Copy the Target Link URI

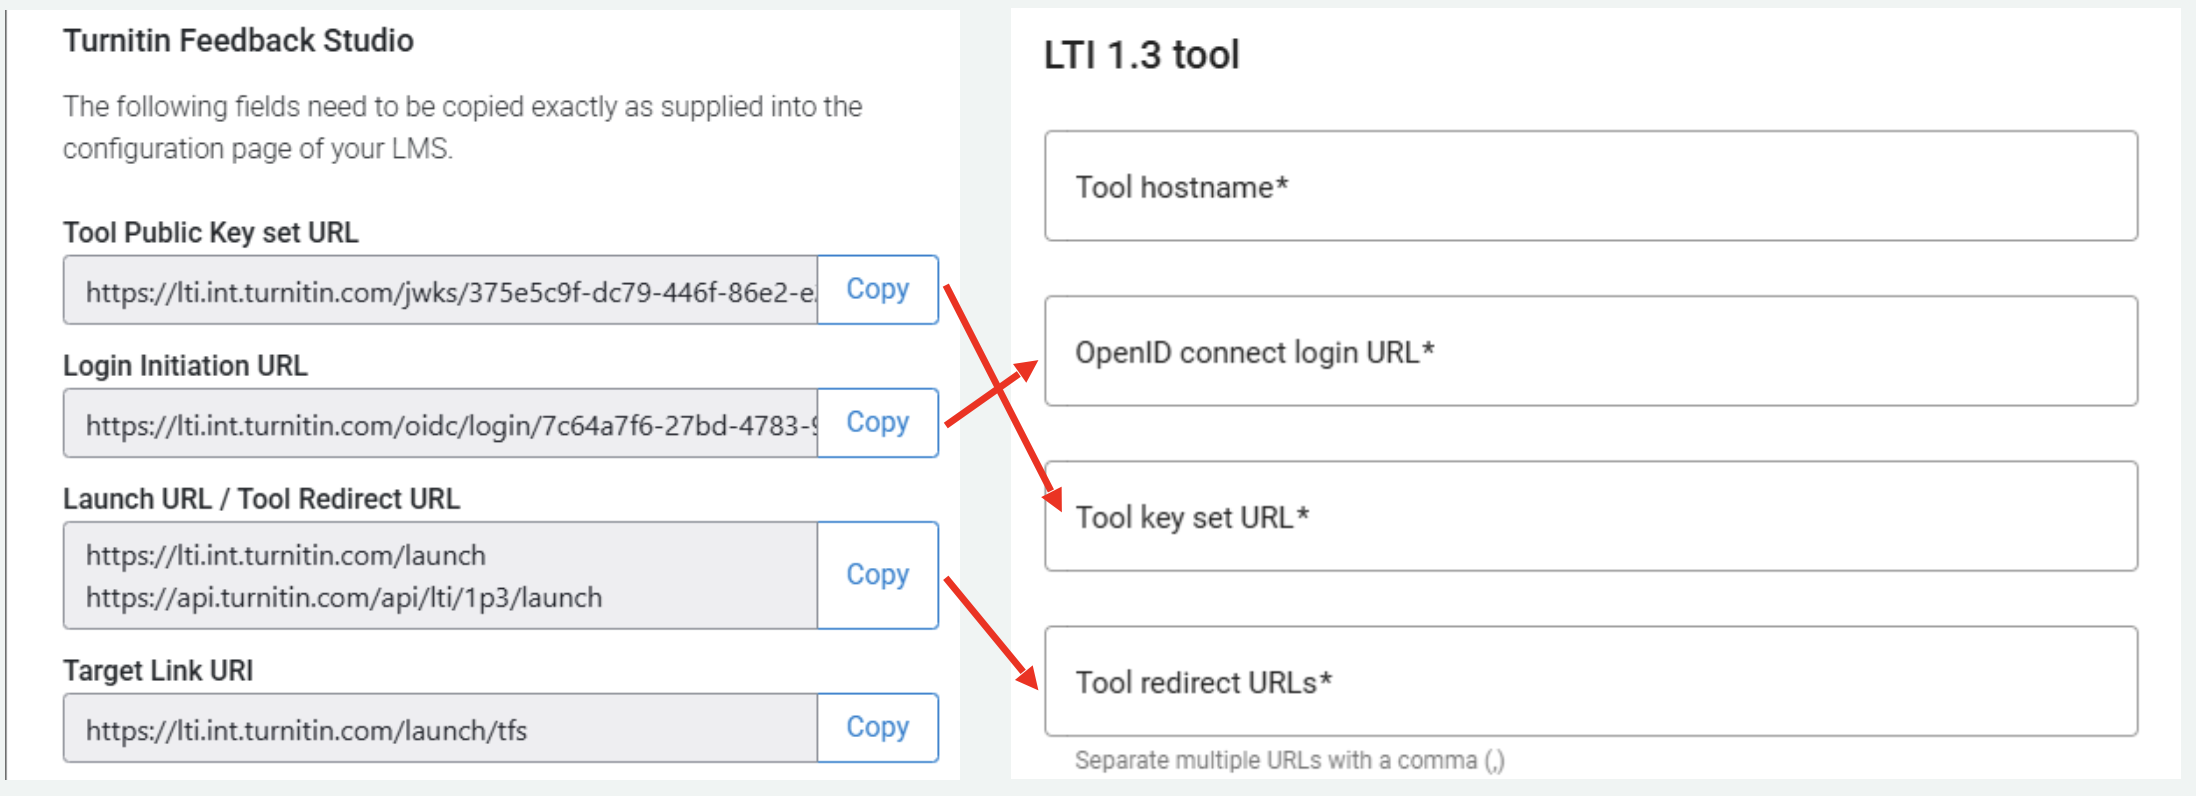tap(878, 728)
